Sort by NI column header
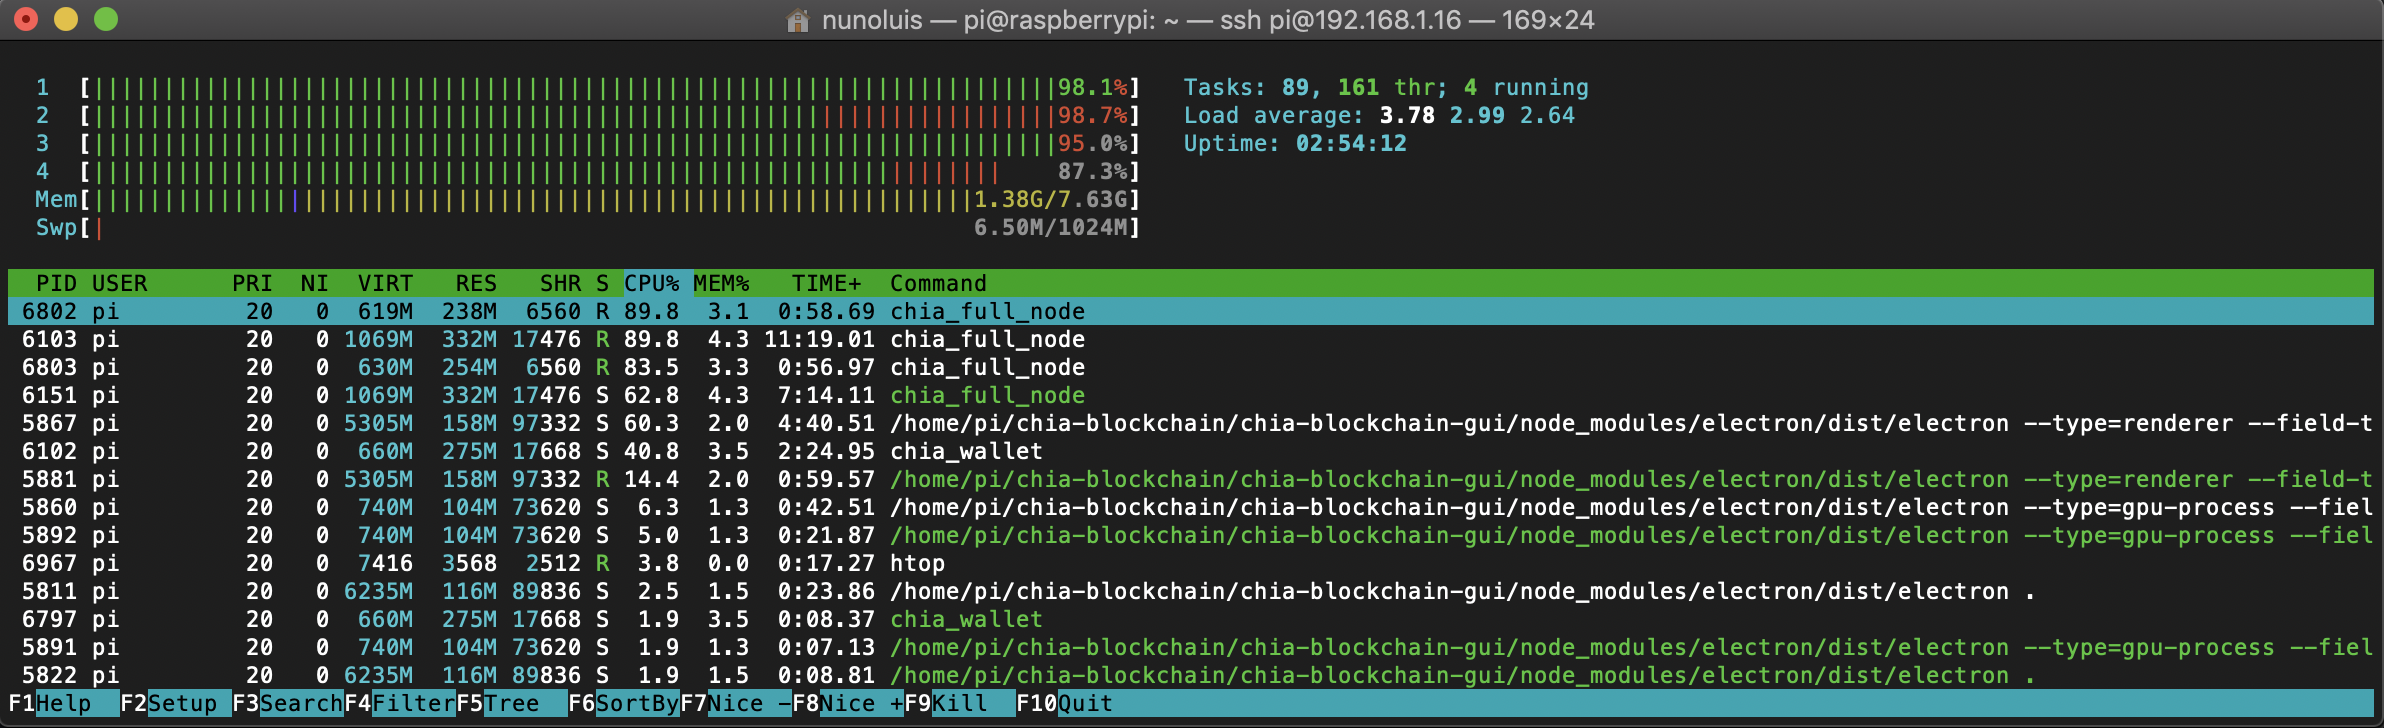 315,283
